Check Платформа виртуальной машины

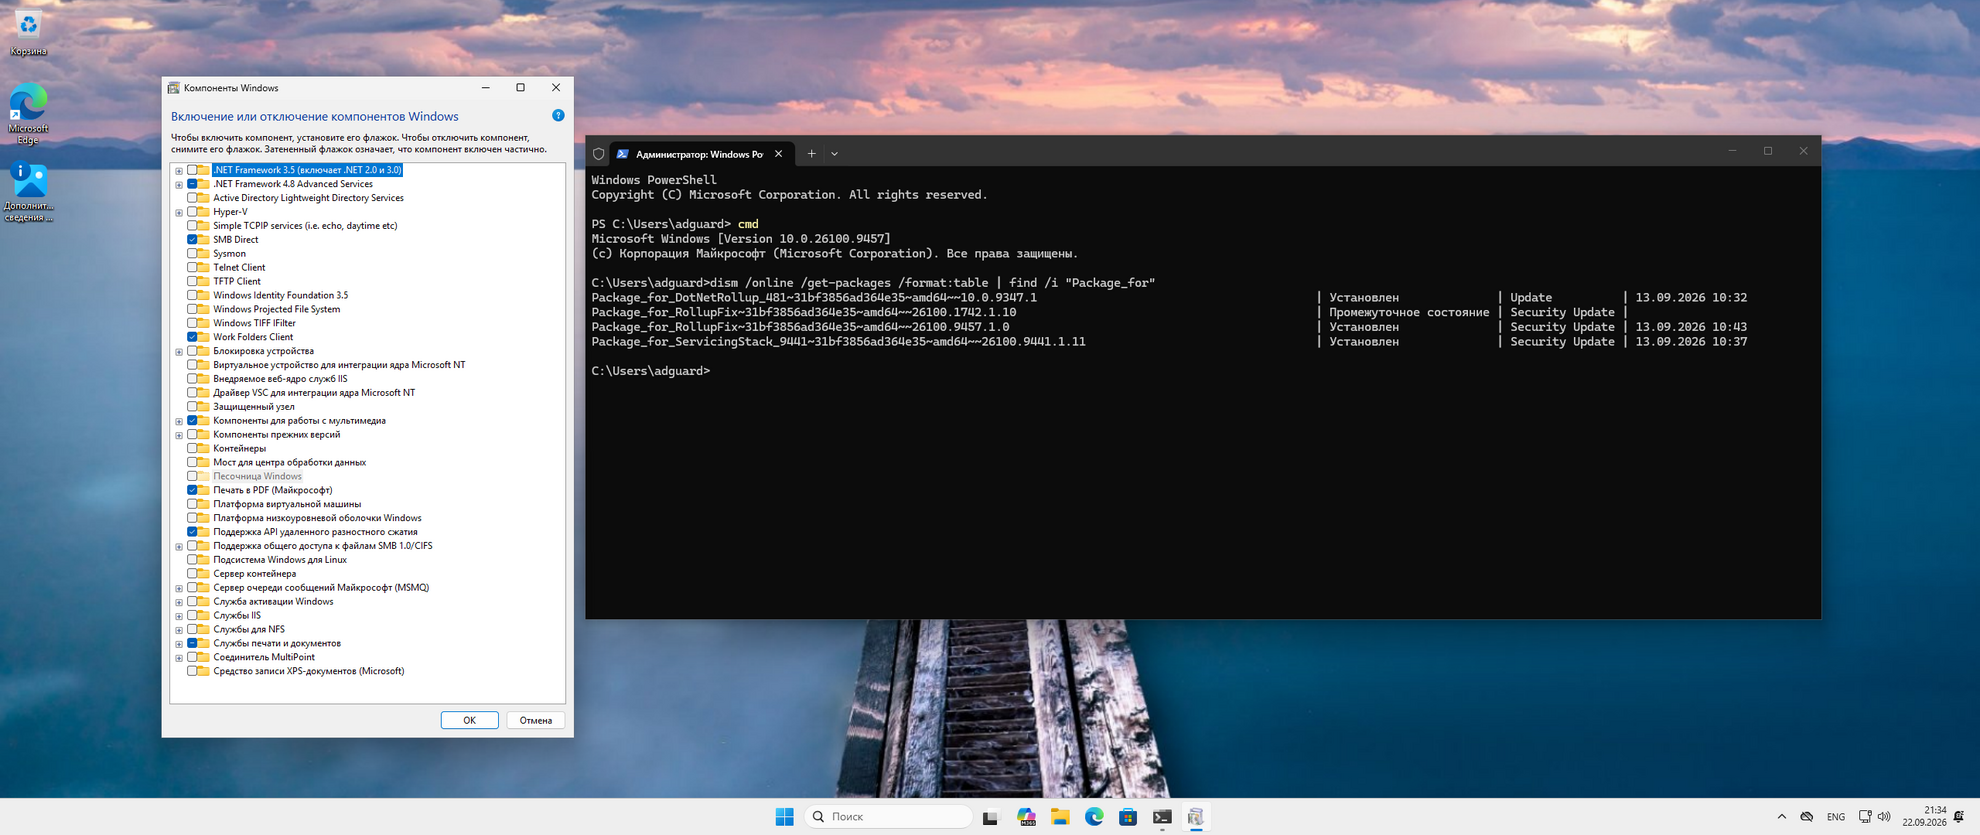point(192,505)
